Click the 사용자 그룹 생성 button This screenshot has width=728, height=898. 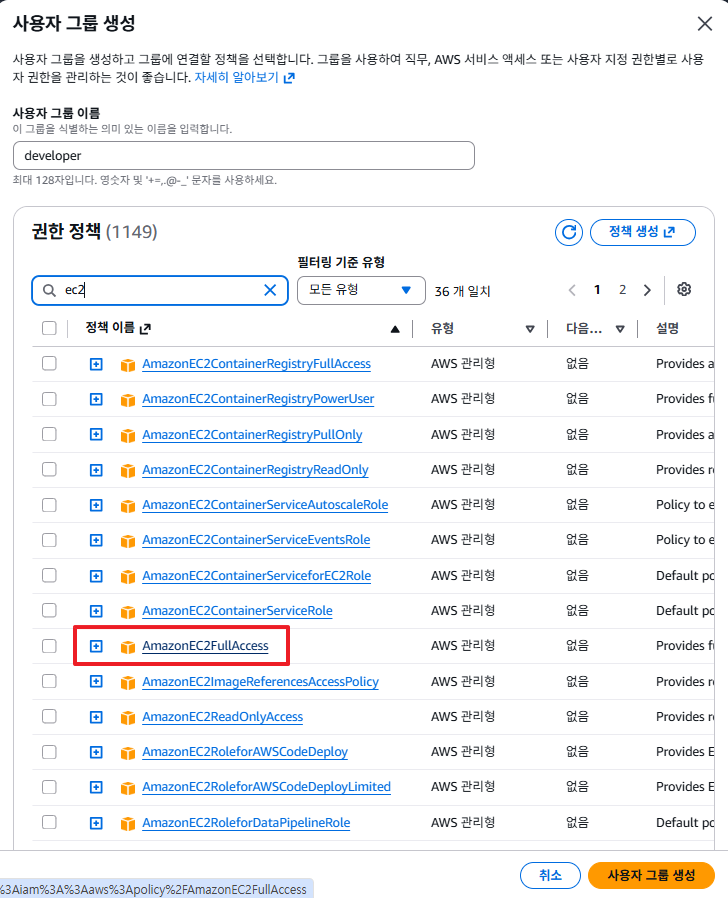coord(651,875)
